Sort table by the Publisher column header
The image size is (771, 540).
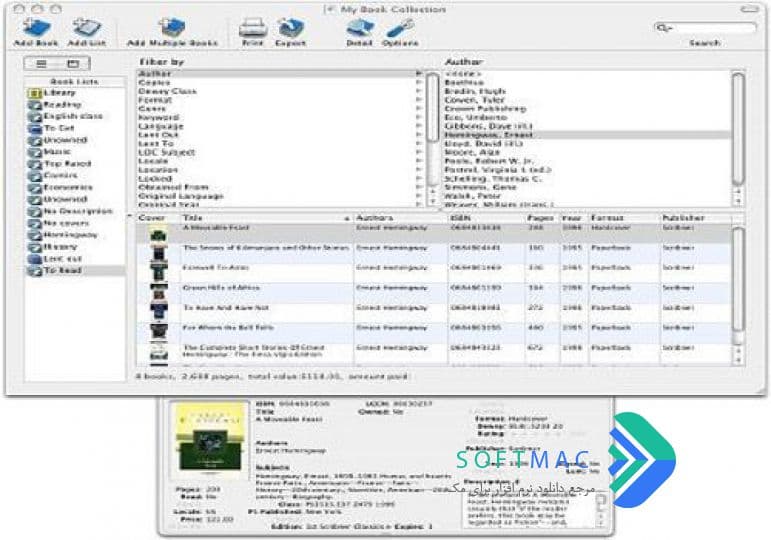696,217
